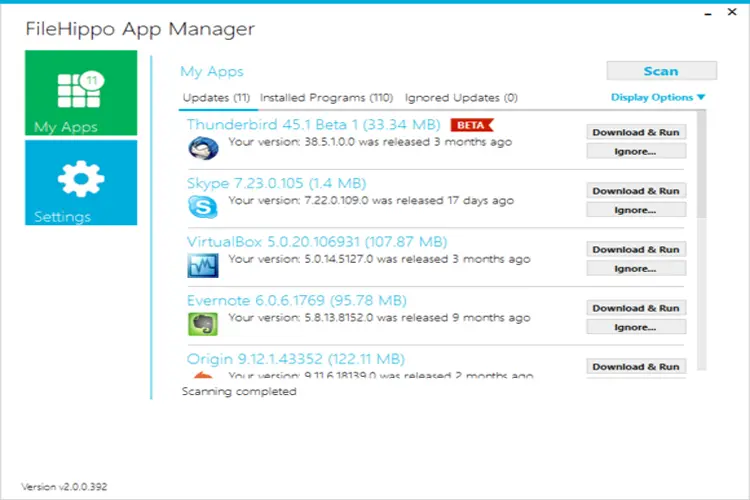Minimize the FileHippo App Manager window
Image resolution: width=750 pixels, height=500 pixels.
708,13
